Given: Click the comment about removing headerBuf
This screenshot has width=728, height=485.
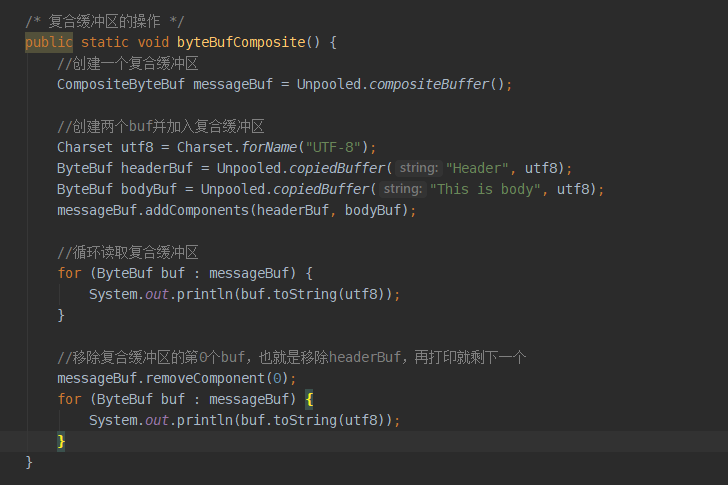Looking at the screenshot, I should click(x=292, y=357).
